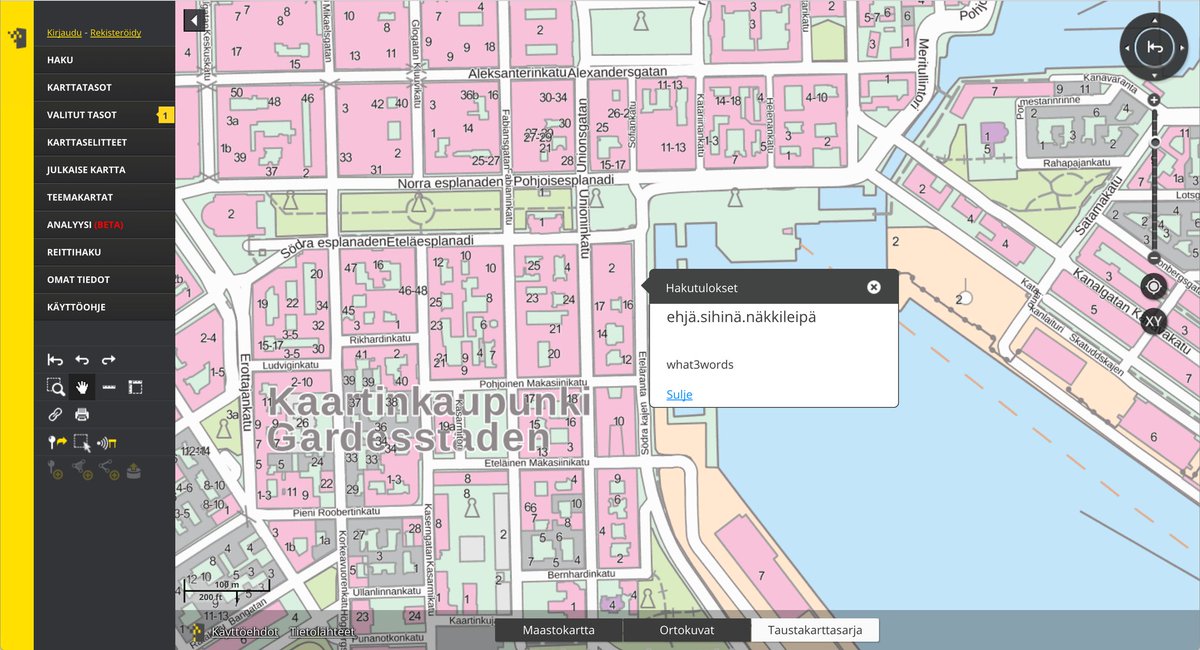Select the hand pan tool

coord(82,387)
